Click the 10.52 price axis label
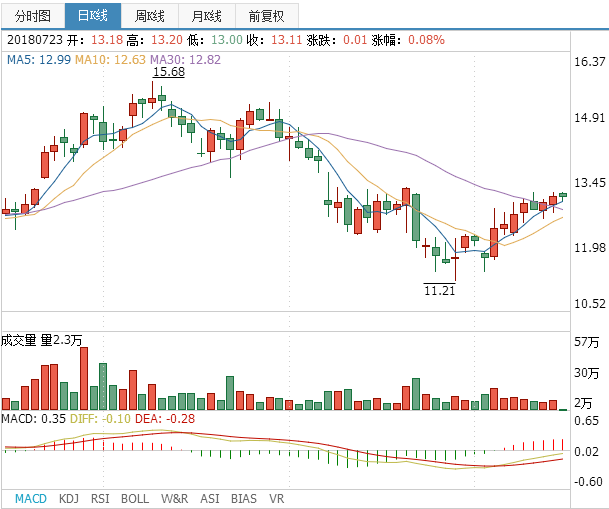This screenshot has height=509, width=609. 590,304
